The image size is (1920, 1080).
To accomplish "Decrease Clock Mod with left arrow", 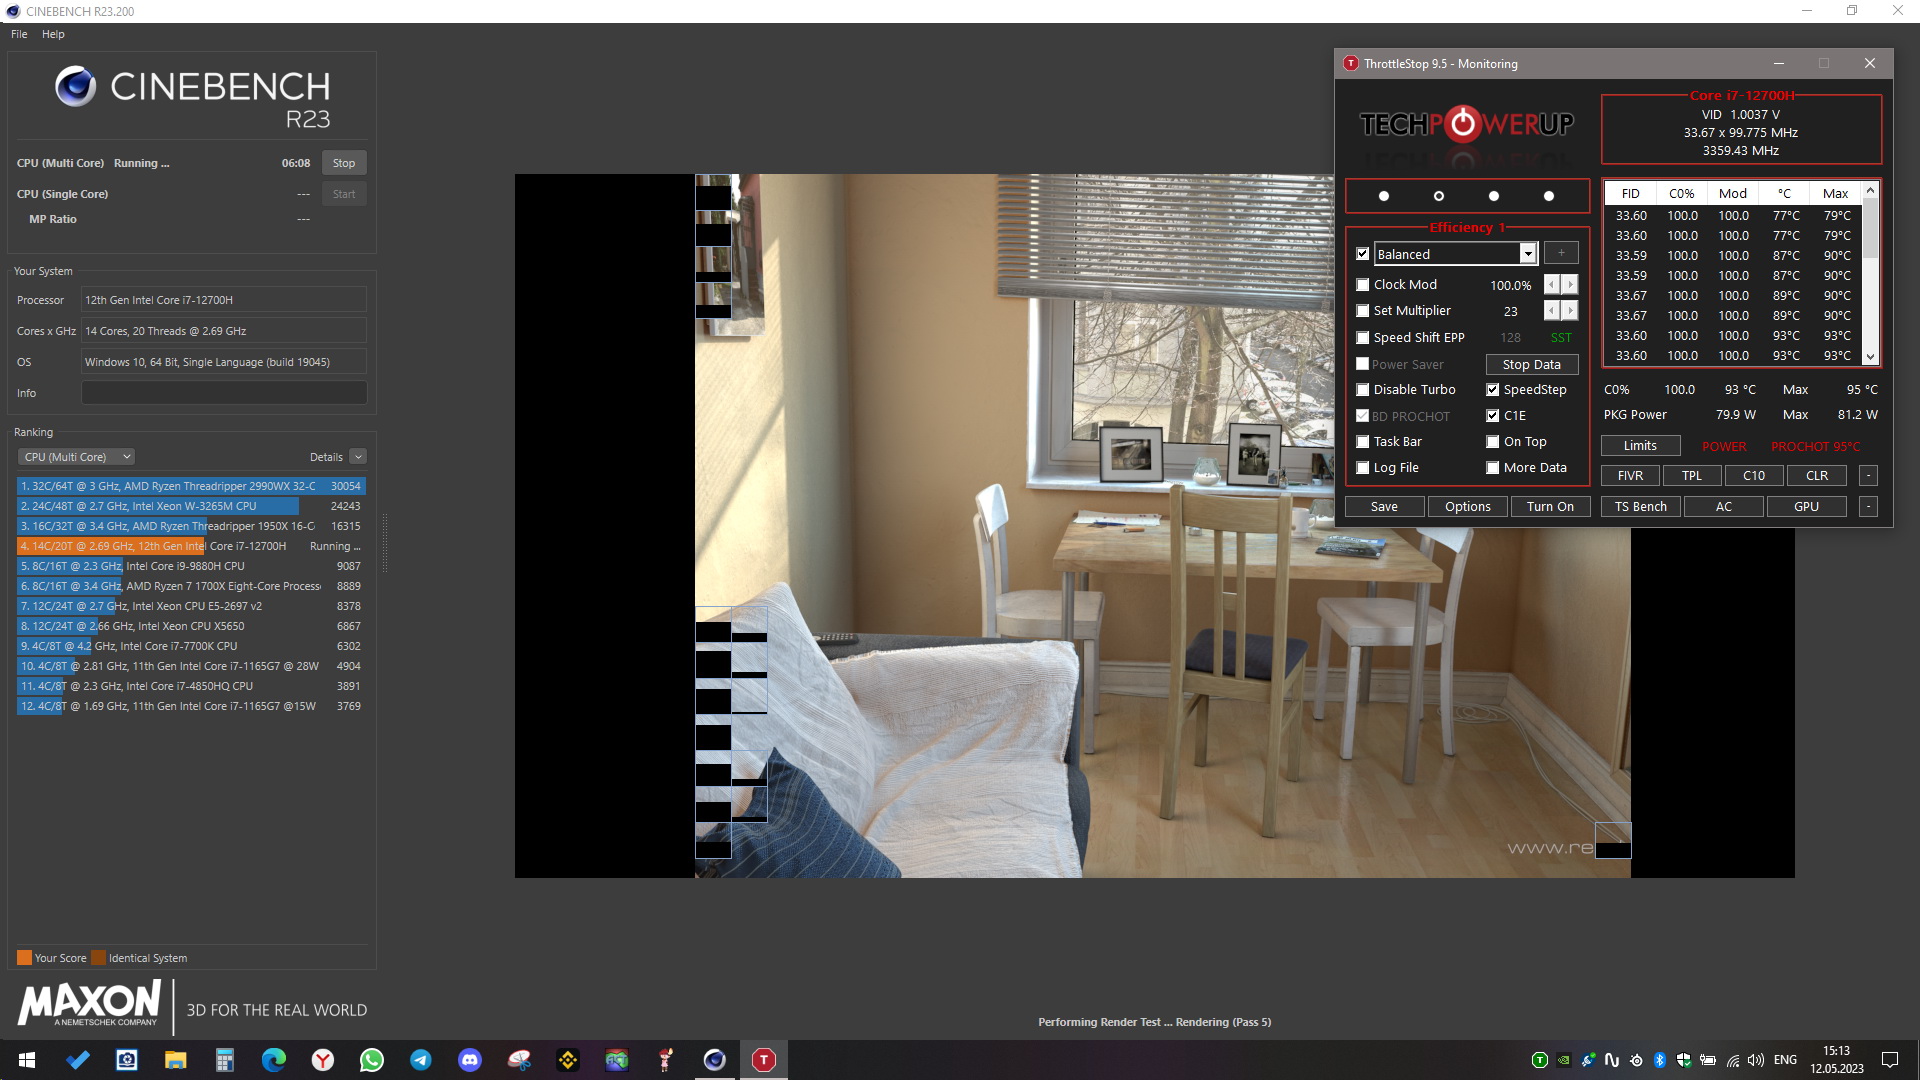I will point(1552,285).
